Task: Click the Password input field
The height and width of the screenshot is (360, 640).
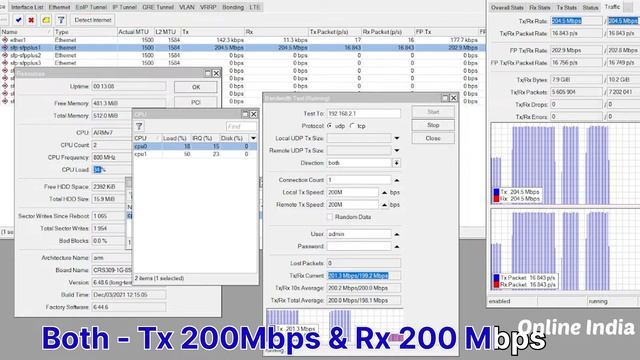Action: [359, 247]
